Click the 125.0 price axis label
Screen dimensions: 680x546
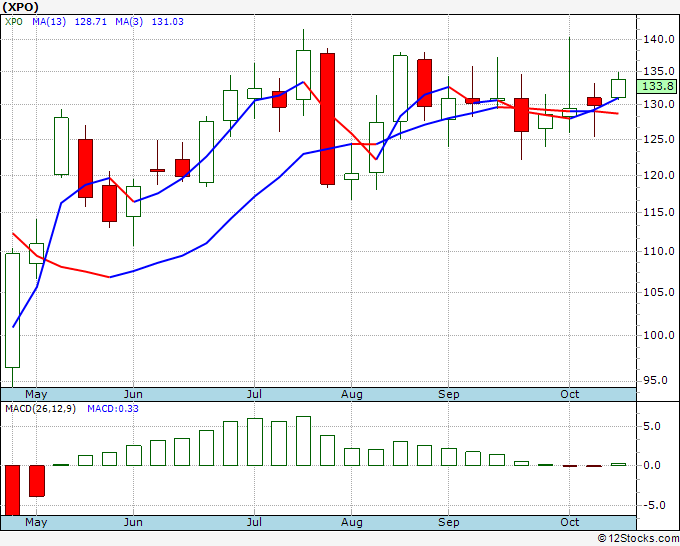point(659,139)
